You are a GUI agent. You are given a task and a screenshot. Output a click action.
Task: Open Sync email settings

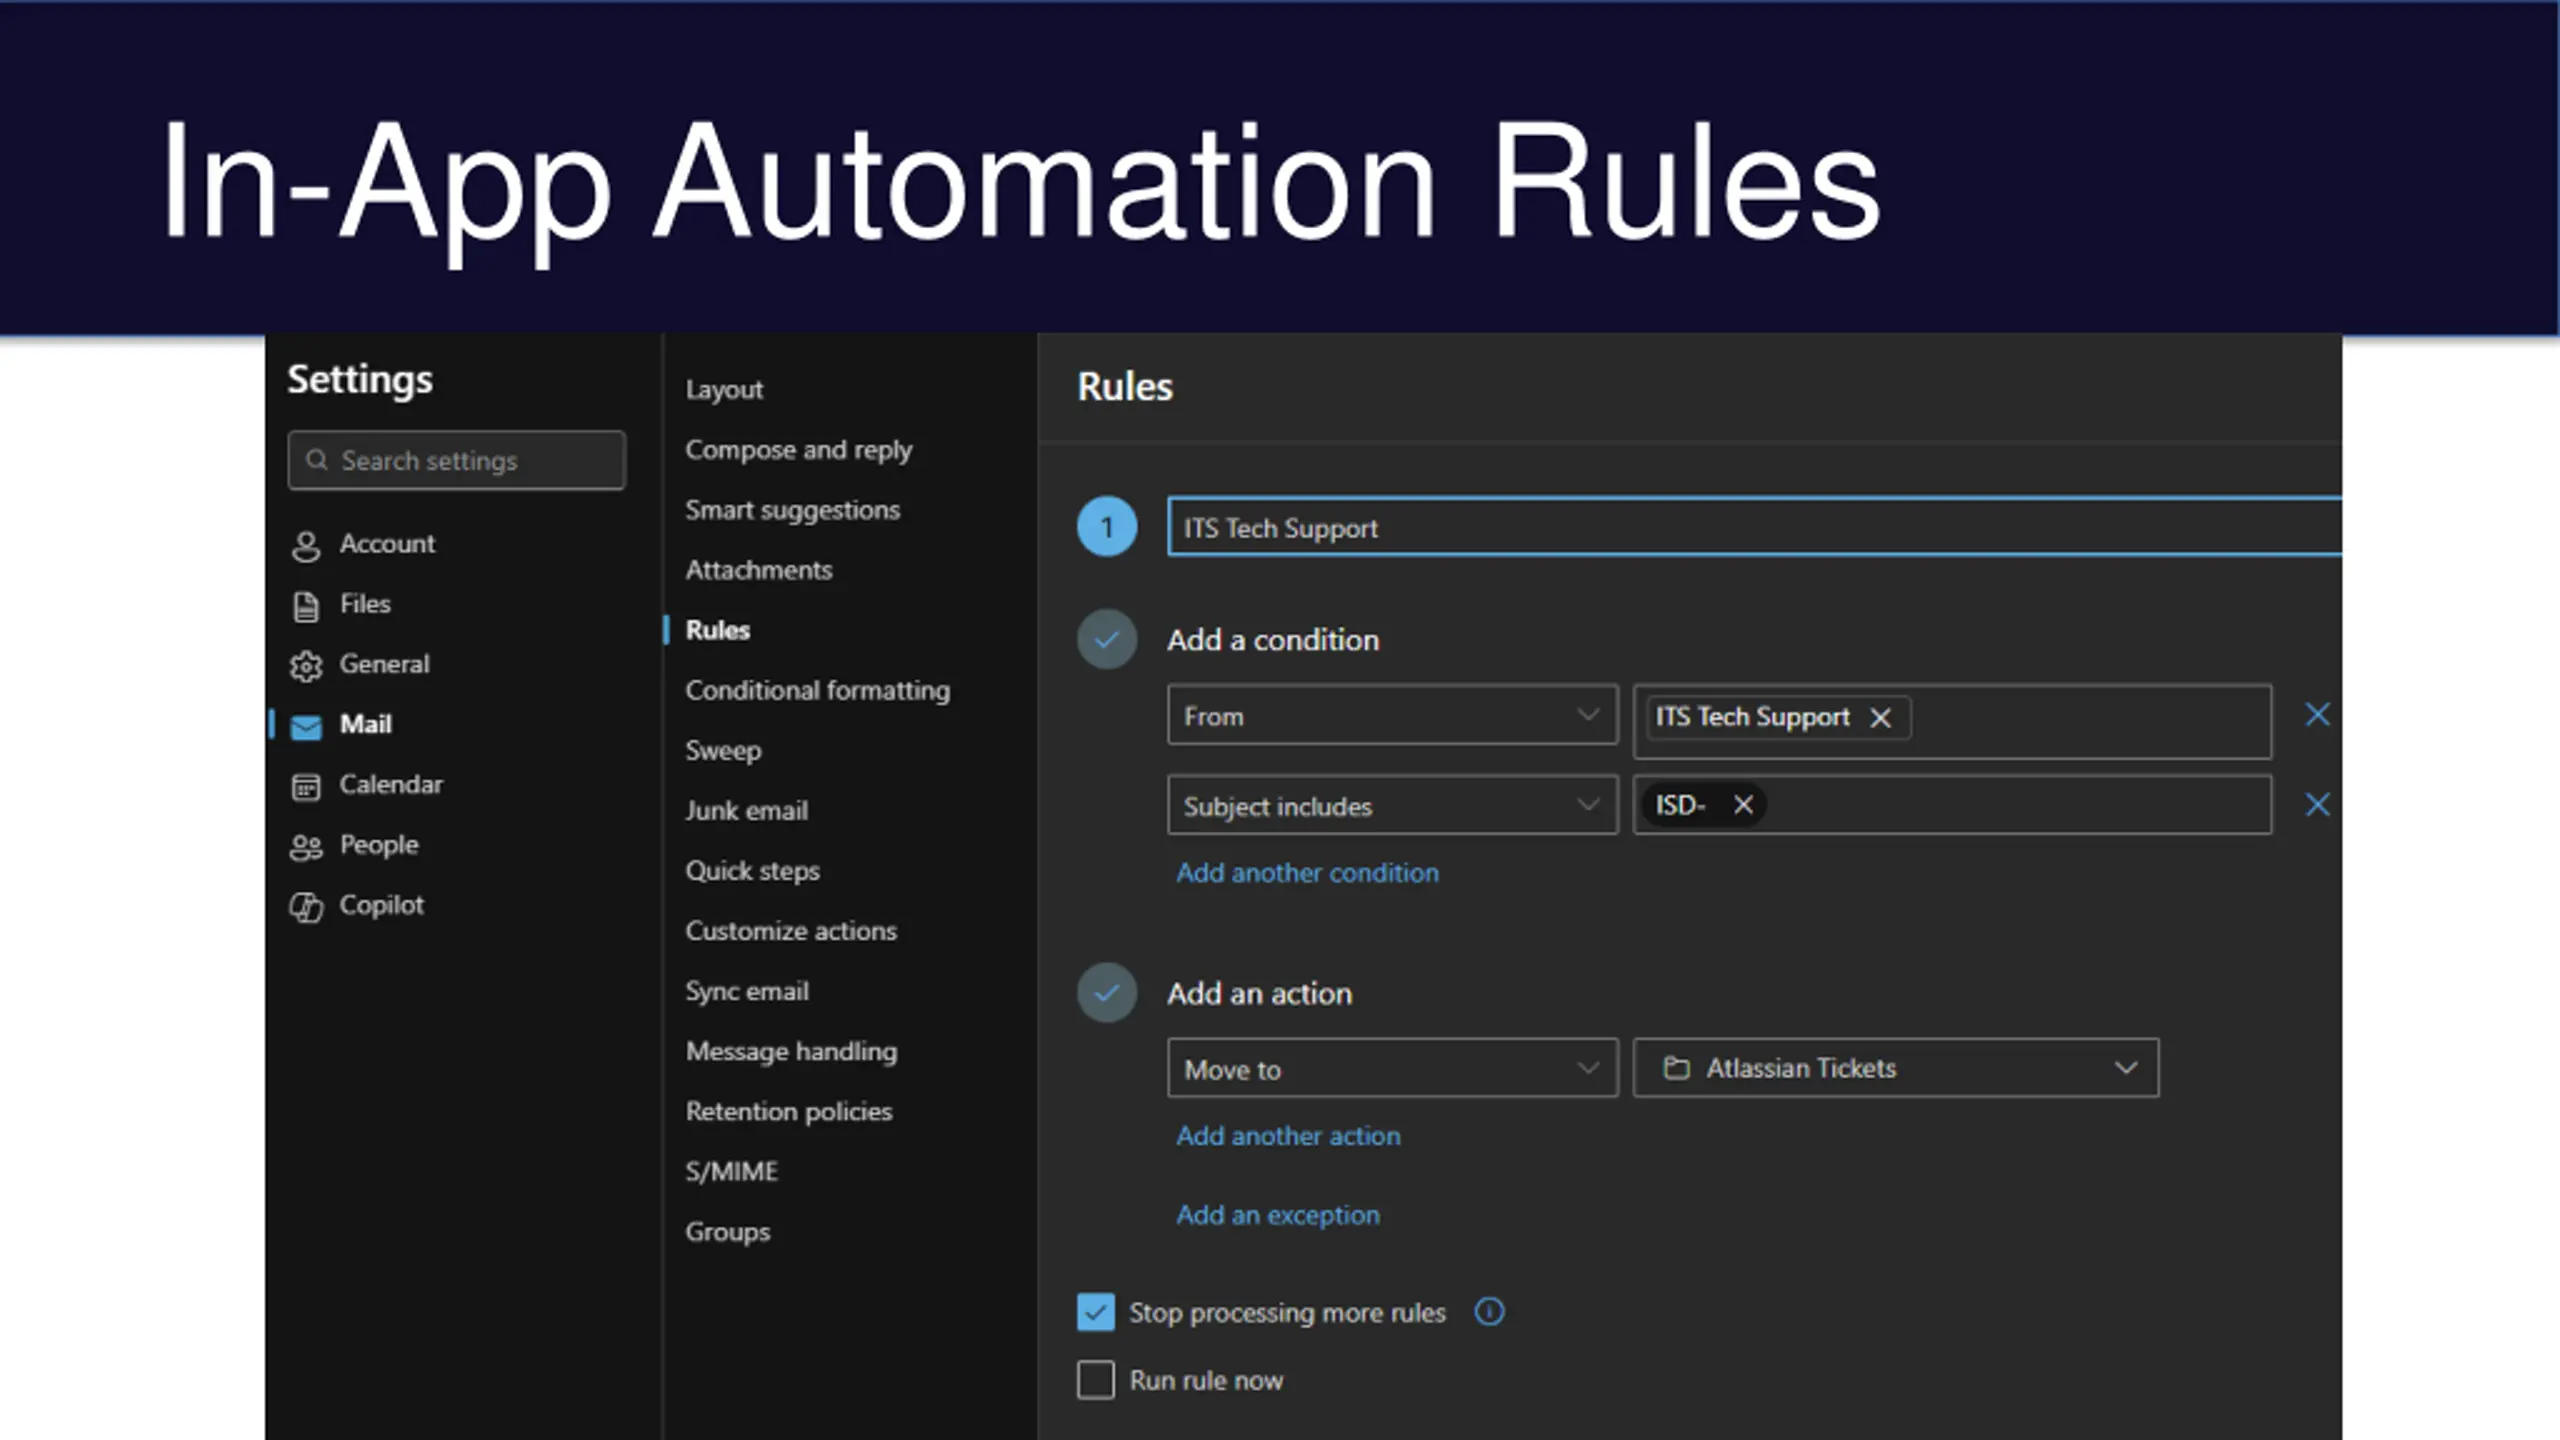(747, 991)
